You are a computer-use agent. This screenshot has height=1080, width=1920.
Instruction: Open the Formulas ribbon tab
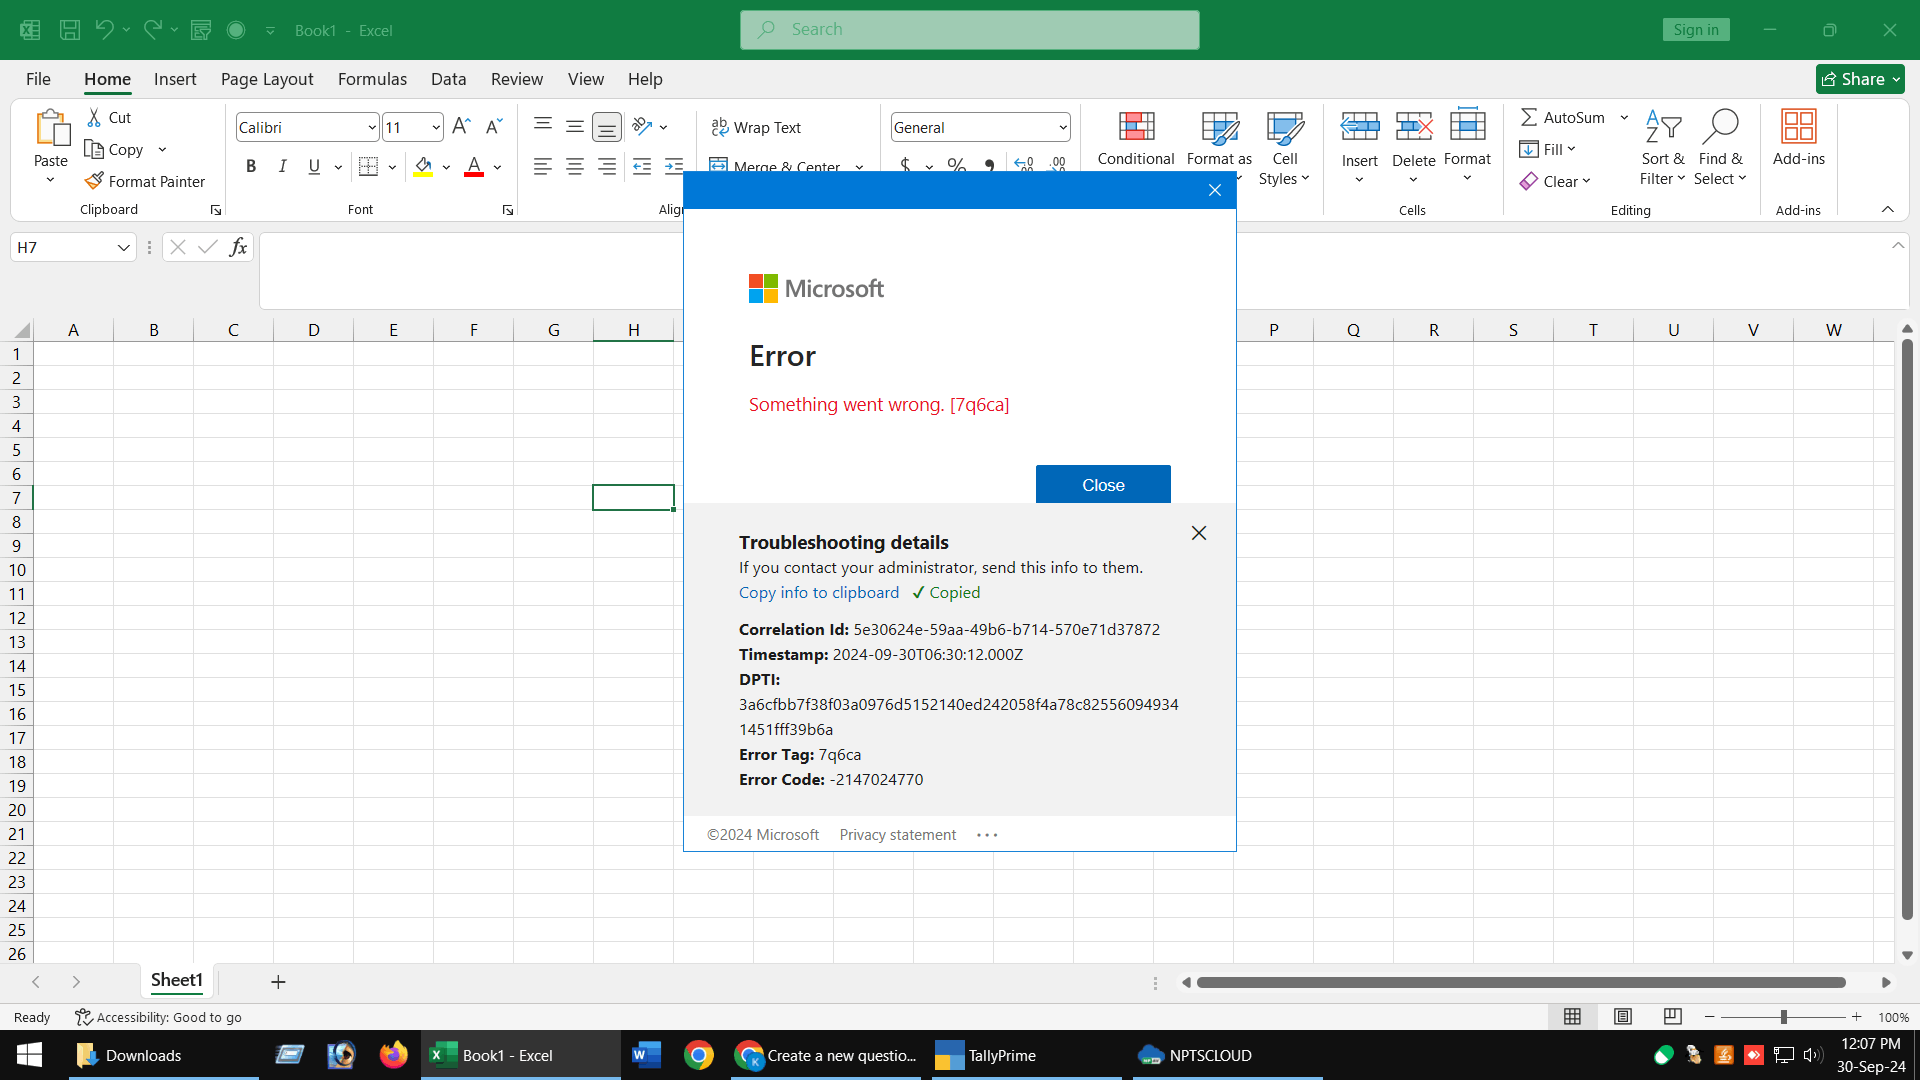[x=372, y=79]
